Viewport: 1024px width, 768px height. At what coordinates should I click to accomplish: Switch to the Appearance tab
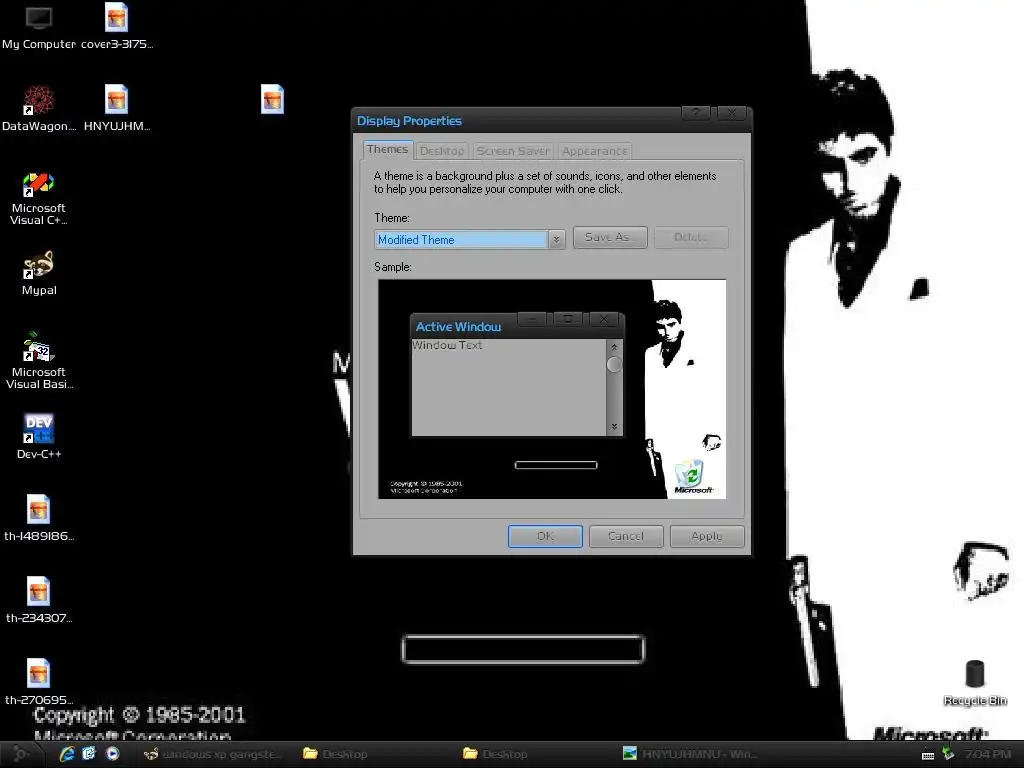594,151
